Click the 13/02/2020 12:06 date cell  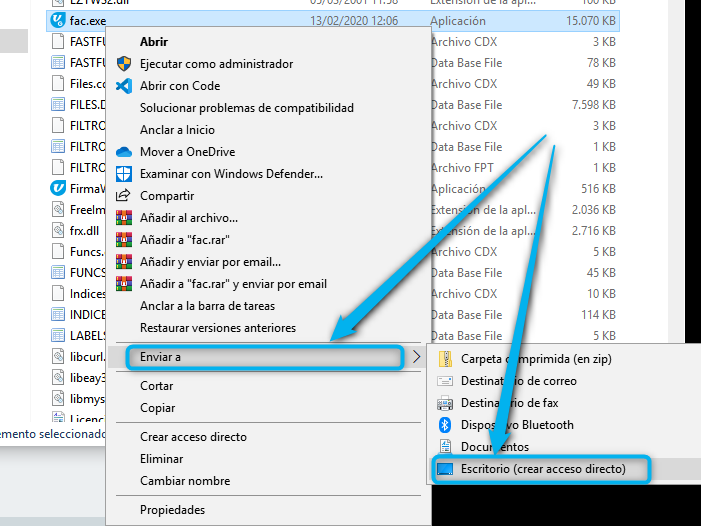point(354,21)
